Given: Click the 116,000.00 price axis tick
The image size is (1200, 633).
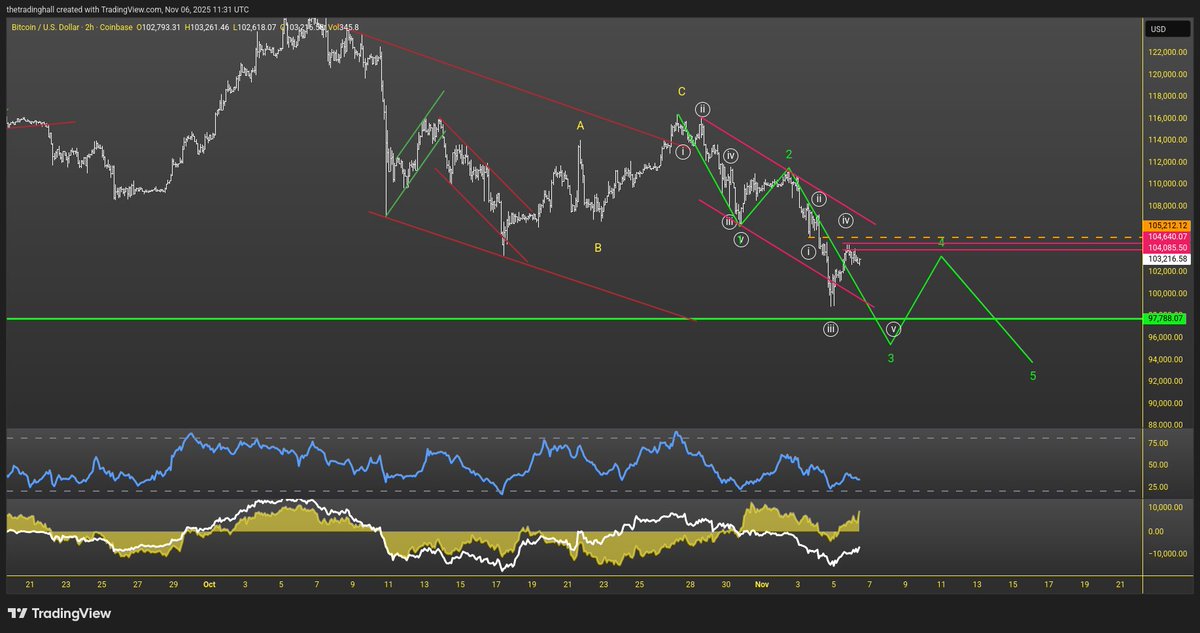Looking at the screenshot, I should click(1167, 118).
